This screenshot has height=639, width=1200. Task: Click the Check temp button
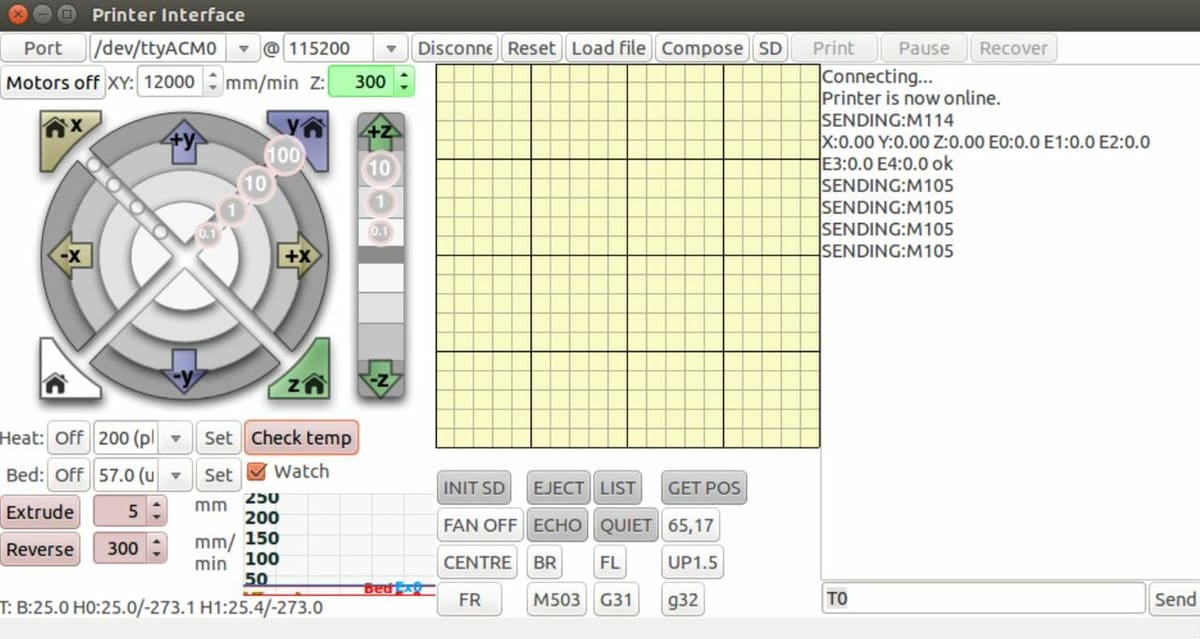pos(301,438)
